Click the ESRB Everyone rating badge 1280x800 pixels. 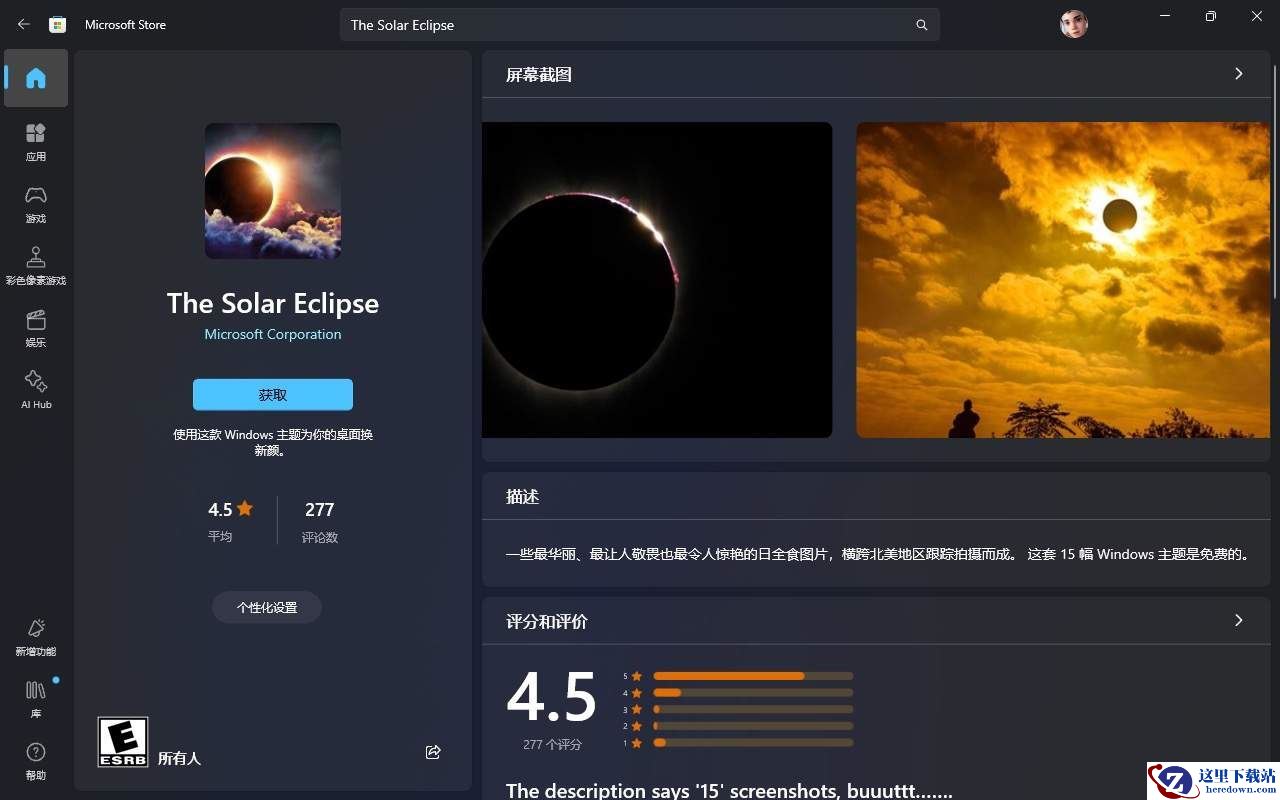coord(123,742)
